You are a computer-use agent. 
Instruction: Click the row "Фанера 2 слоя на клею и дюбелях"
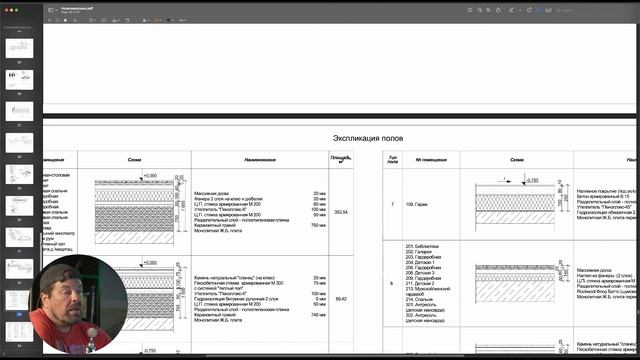260,199
